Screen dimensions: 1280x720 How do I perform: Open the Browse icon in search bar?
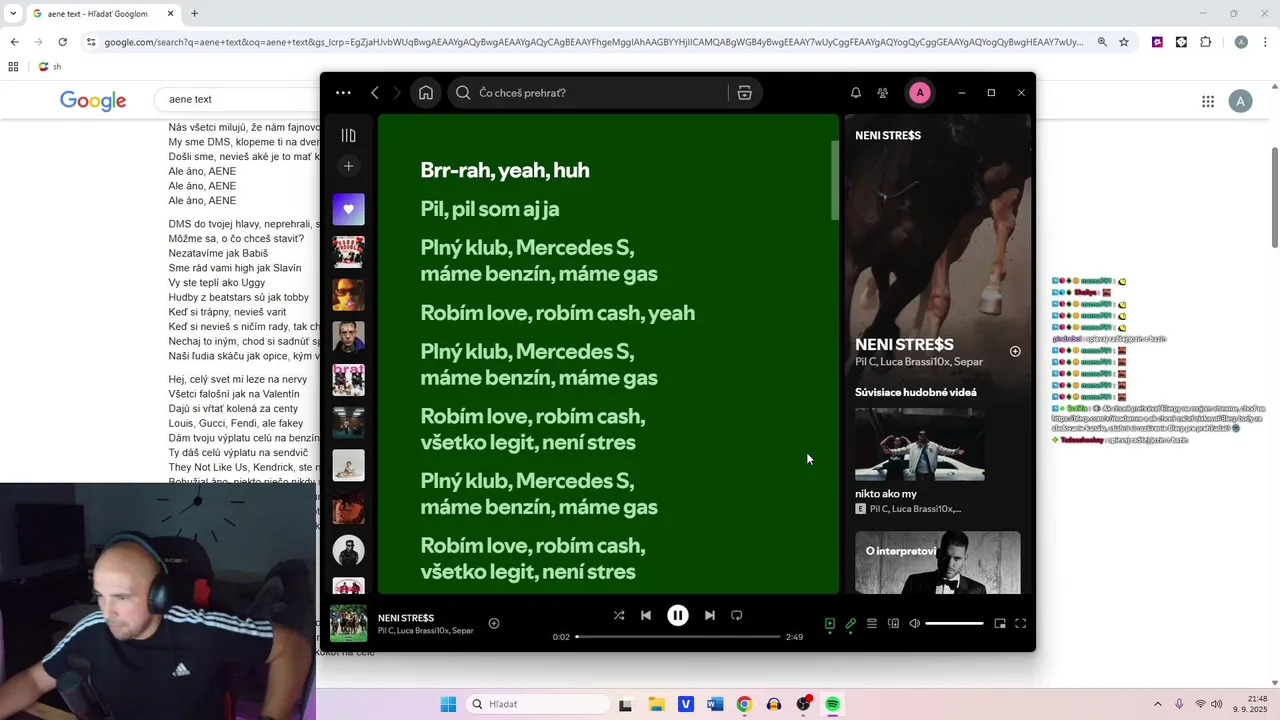[x=744, y=93]
